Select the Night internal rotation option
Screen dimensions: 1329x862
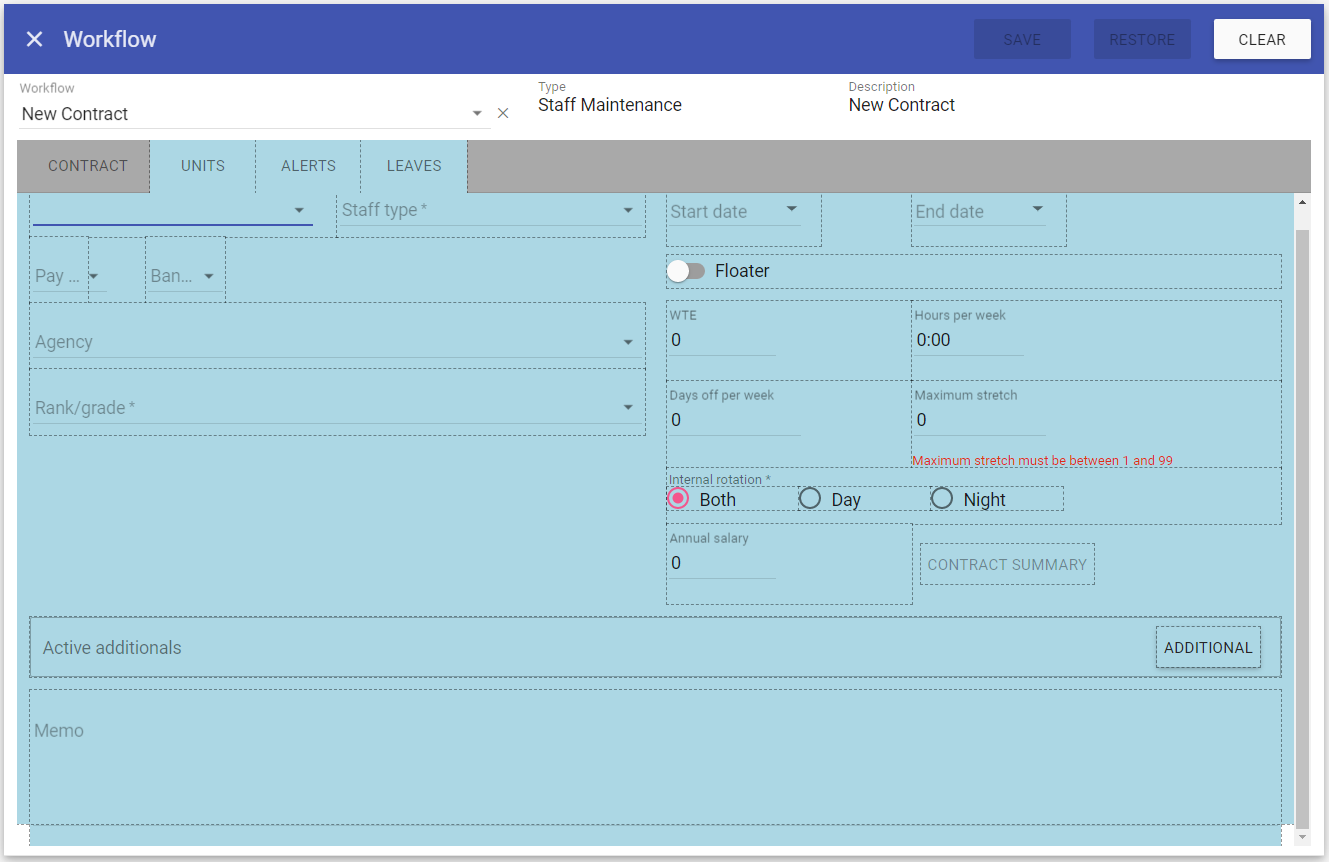pyautogui.click(x=942, y=498)
